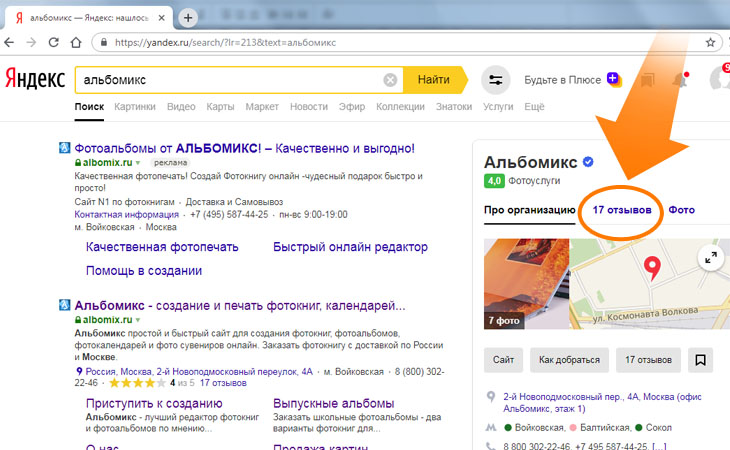Screen dimensions: 730x450
Task: Open Yandex Plus icon
Action: (x=614, y=79)
